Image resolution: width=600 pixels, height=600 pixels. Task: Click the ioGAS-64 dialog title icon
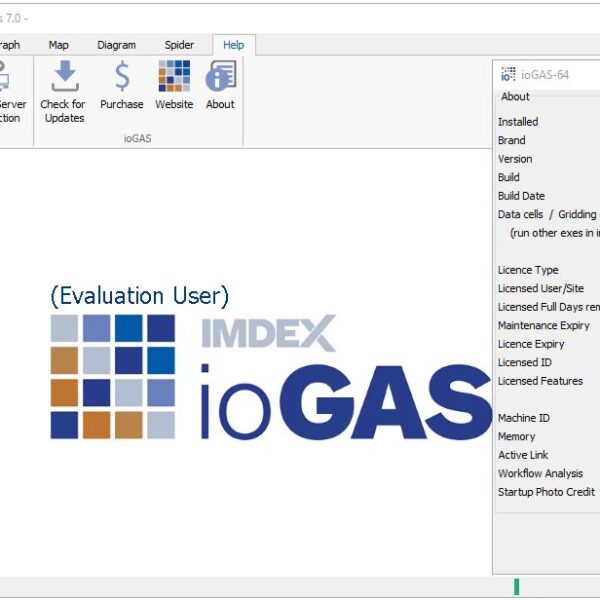coord(508,75)
